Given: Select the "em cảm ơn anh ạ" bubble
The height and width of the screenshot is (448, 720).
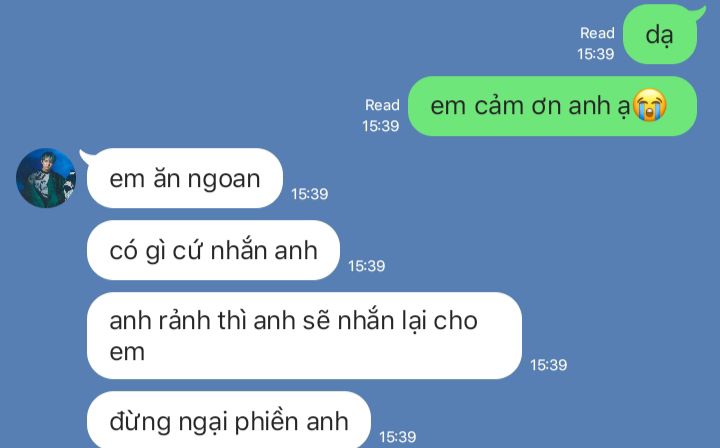Looking at the screenshot, I should (552, 106).
